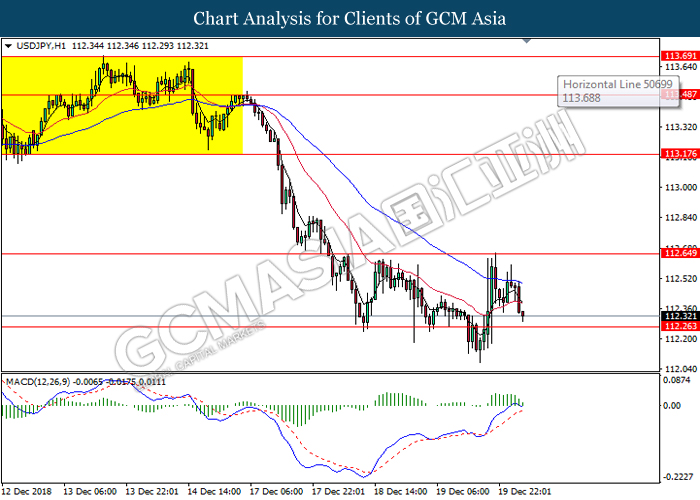Click the chart shift triangle marker
This screenshot has height=500, width=700.
527,41
